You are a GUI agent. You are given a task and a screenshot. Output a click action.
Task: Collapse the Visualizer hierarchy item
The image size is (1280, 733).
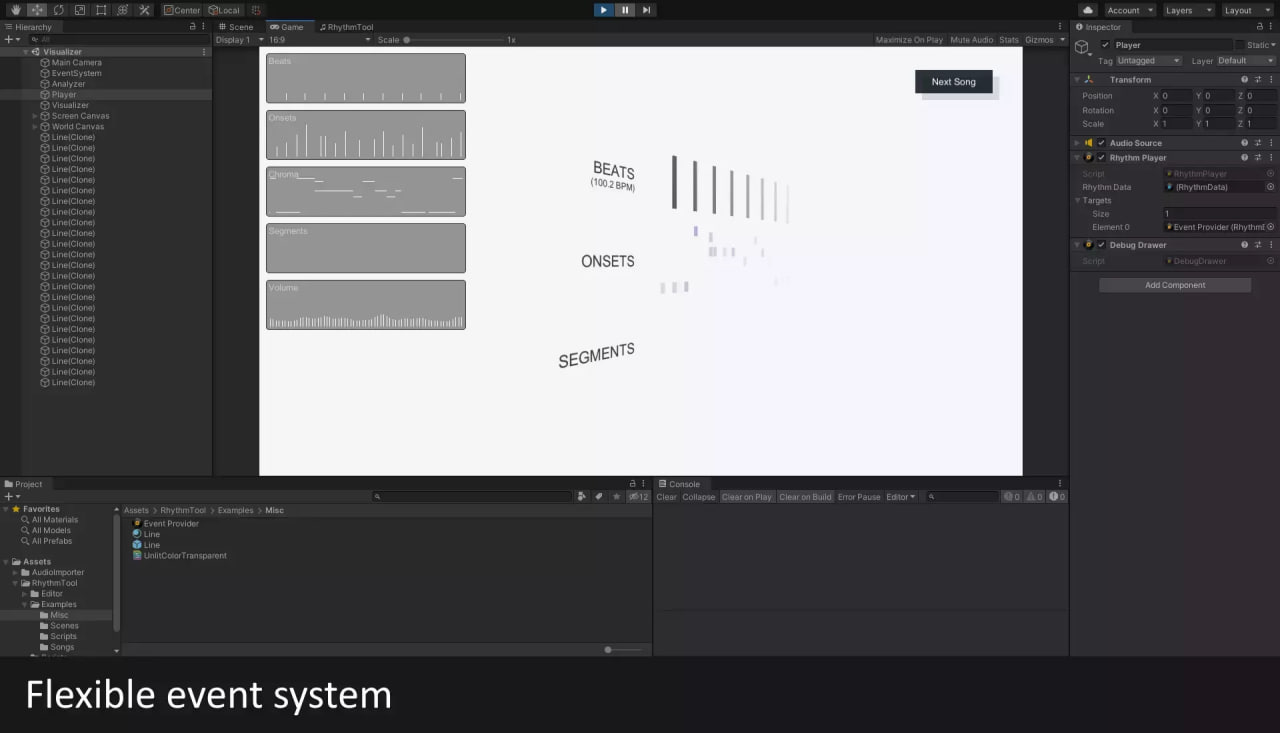point(24,51)
